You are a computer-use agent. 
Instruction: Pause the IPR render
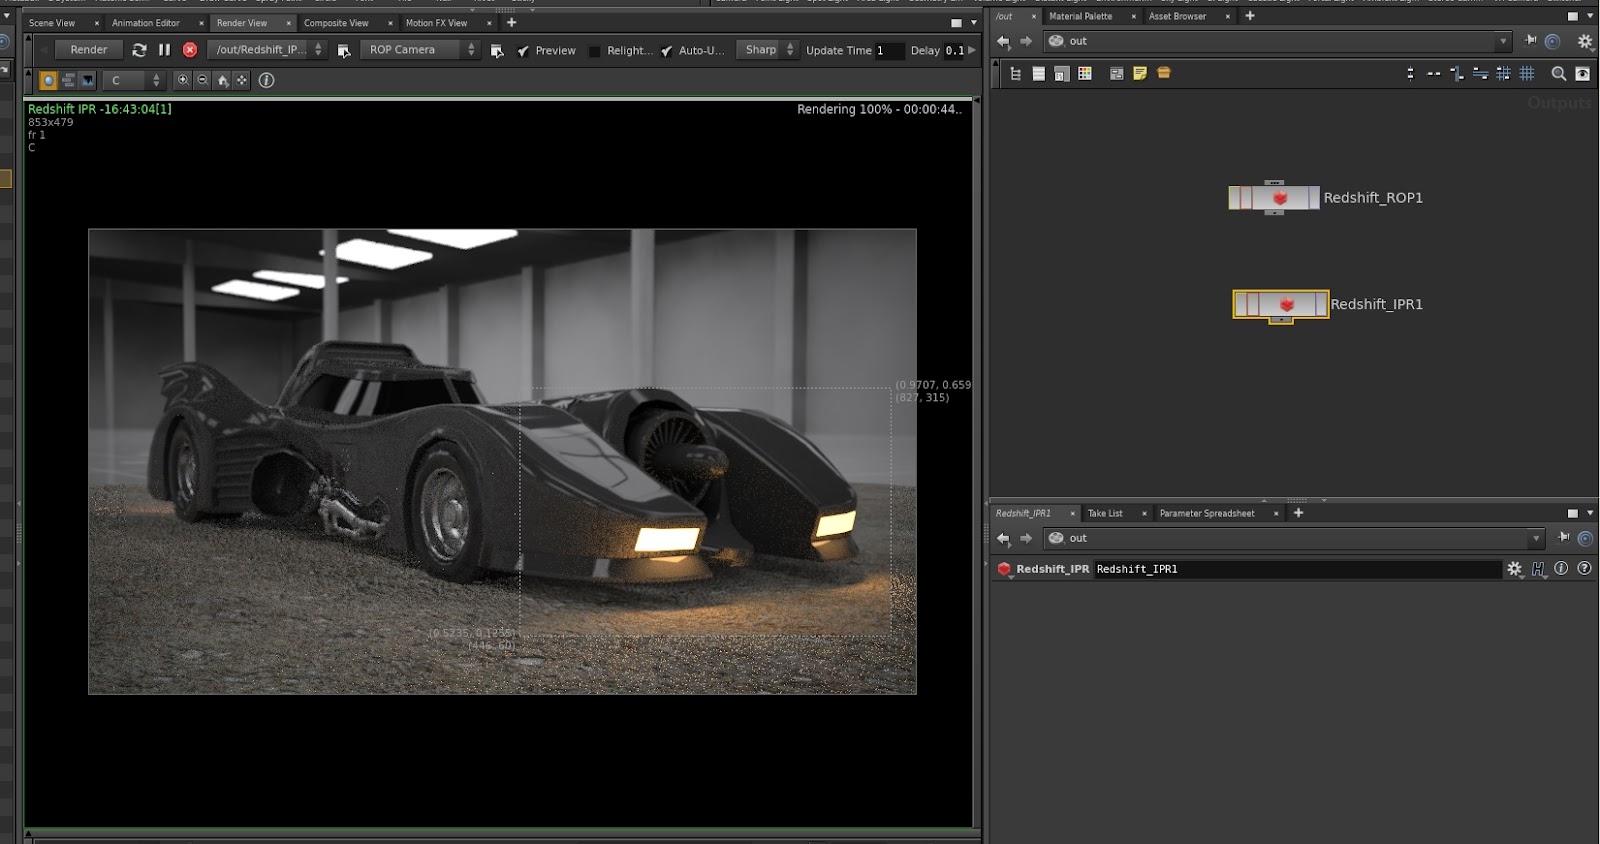click(164, 50)
